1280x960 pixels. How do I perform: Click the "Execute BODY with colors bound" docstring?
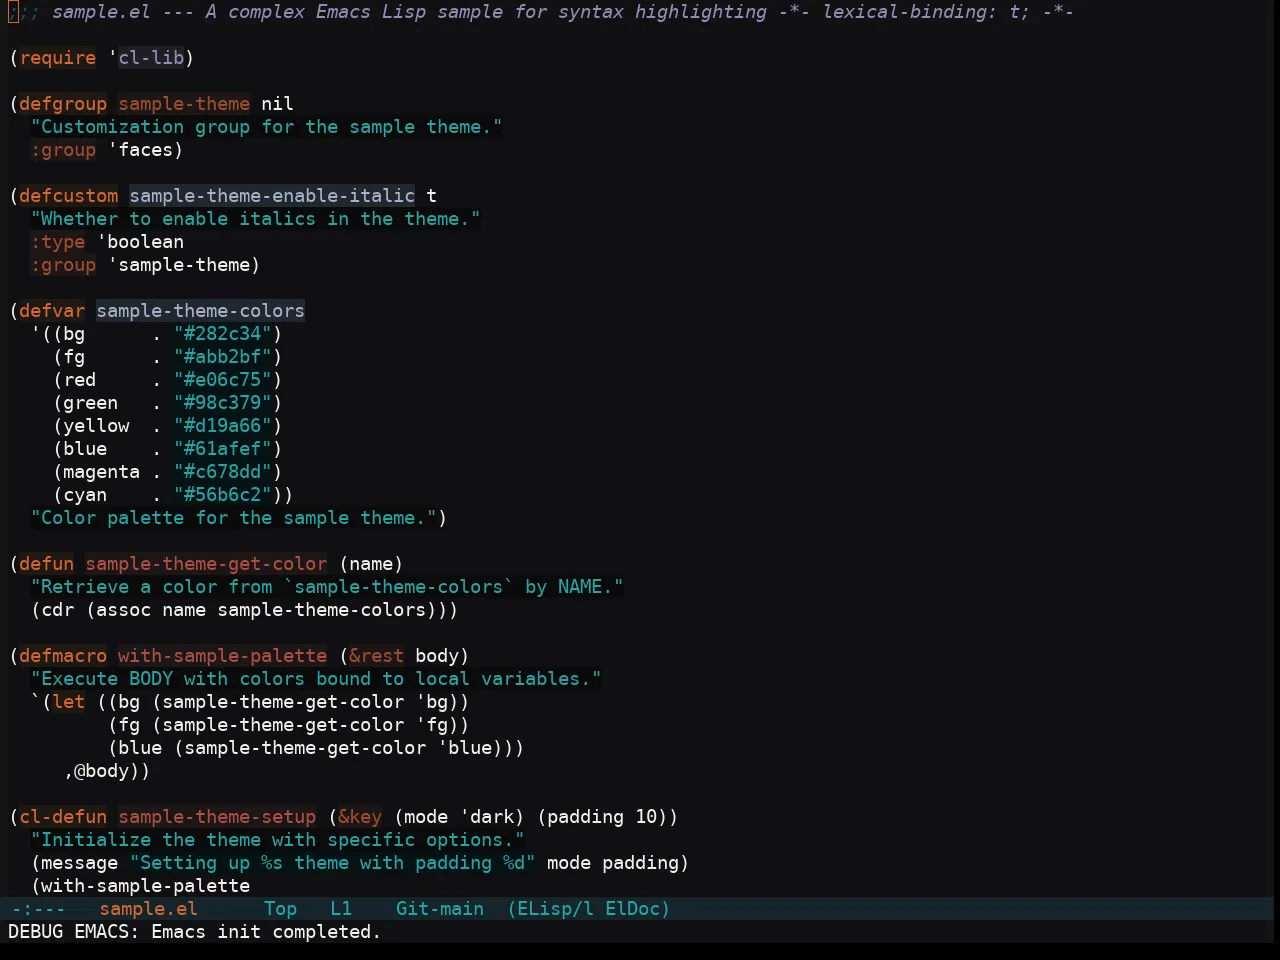click(316, 679)
